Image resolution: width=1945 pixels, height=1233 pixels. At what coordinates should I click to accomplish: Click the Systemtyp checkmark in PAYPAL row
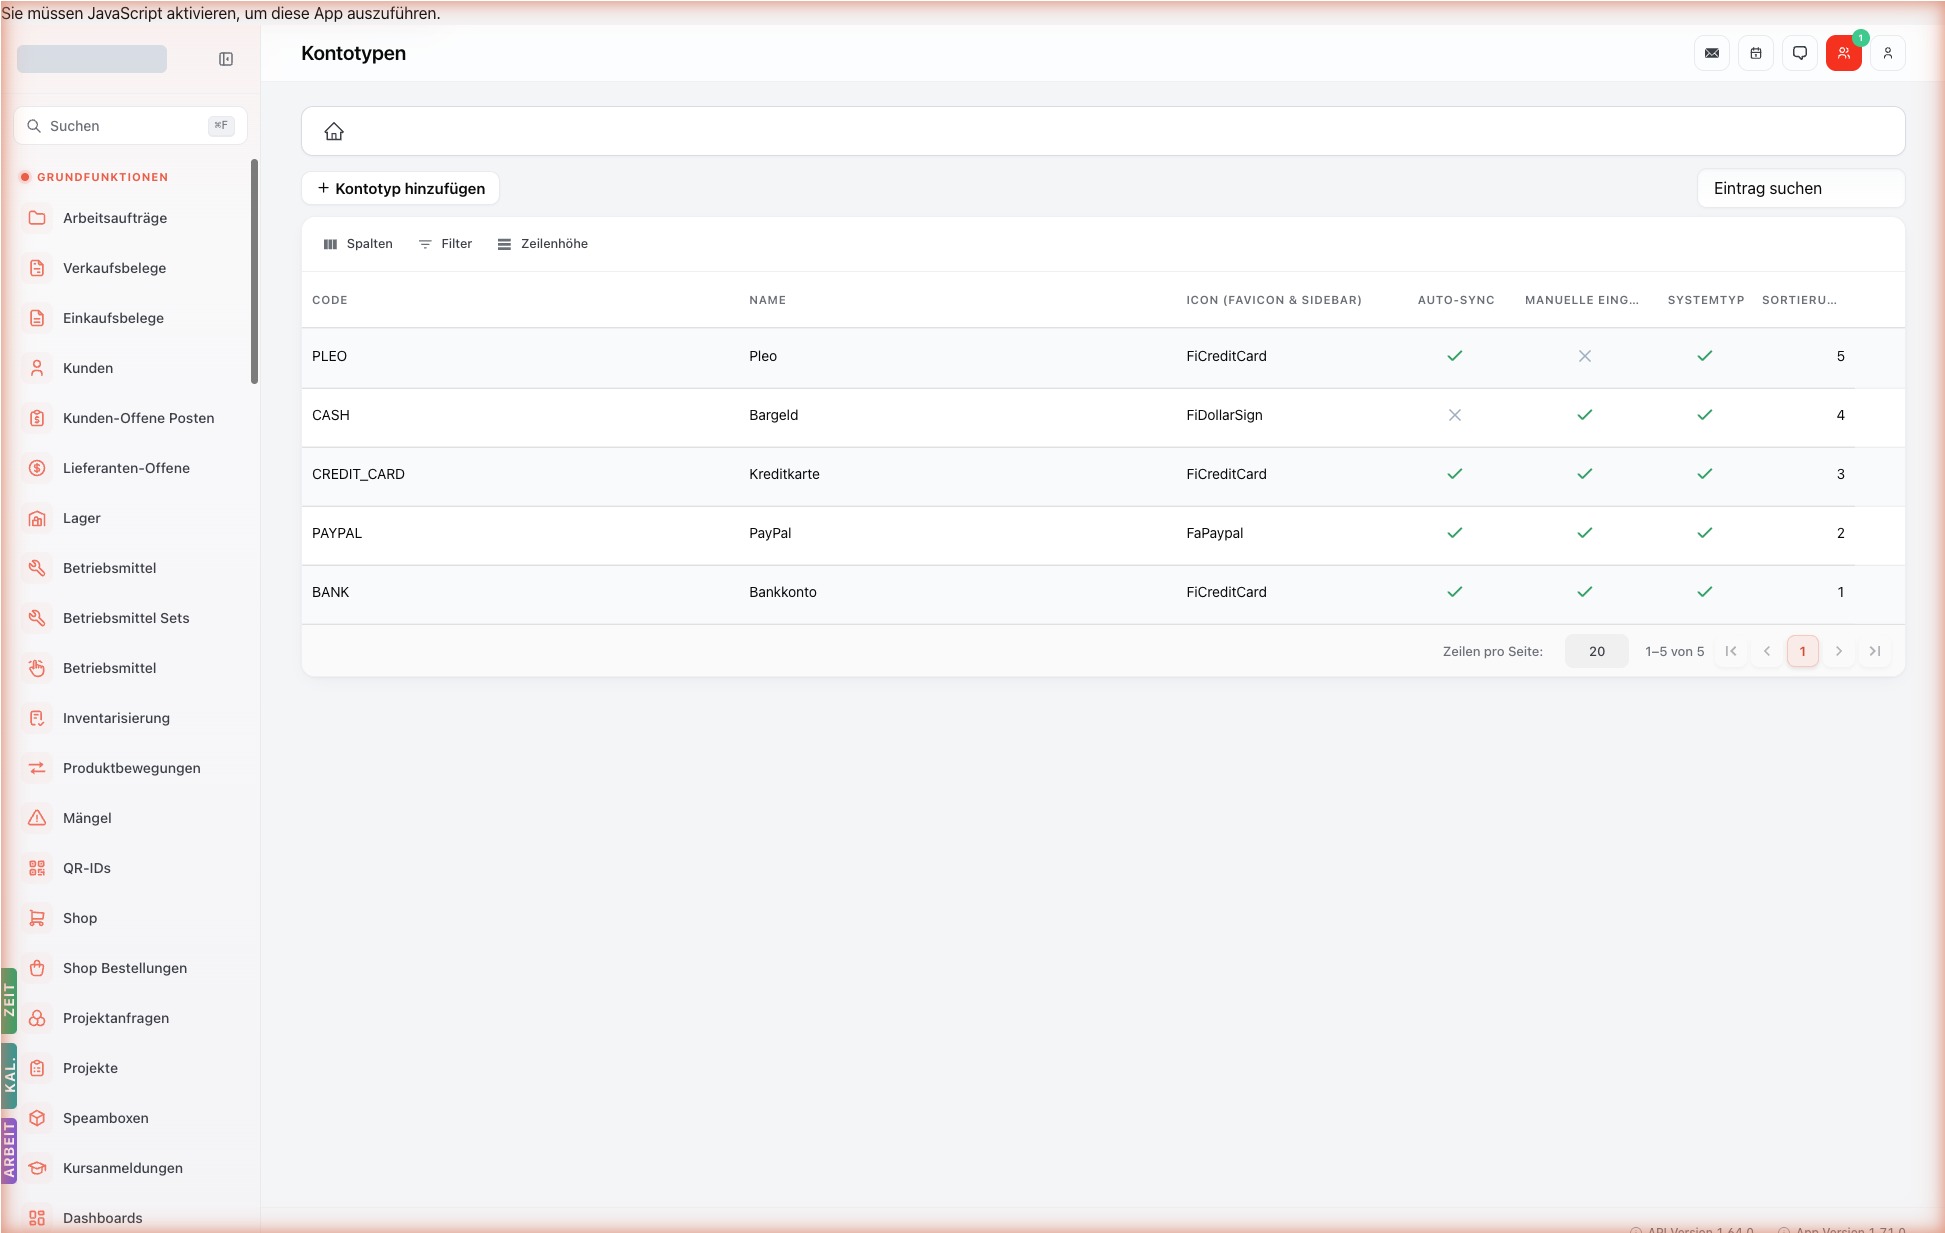pyautogui.click(x=1705, y=533)
